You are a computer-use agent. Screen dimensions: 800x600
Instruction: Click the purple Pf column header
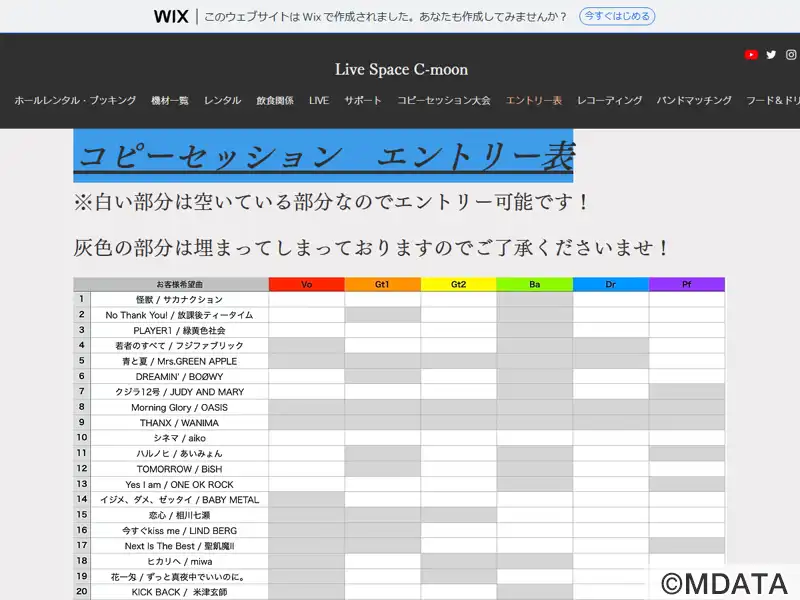click(687, 284)
